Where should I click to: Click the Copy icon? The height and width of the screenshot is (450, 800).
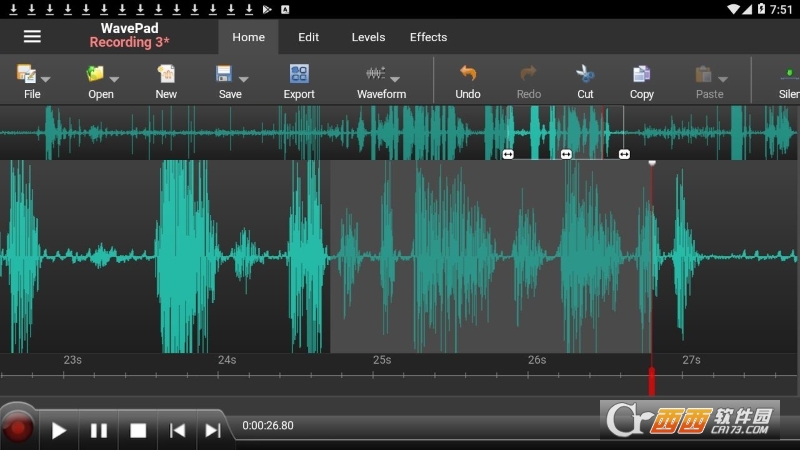click(x=642, y=74)
